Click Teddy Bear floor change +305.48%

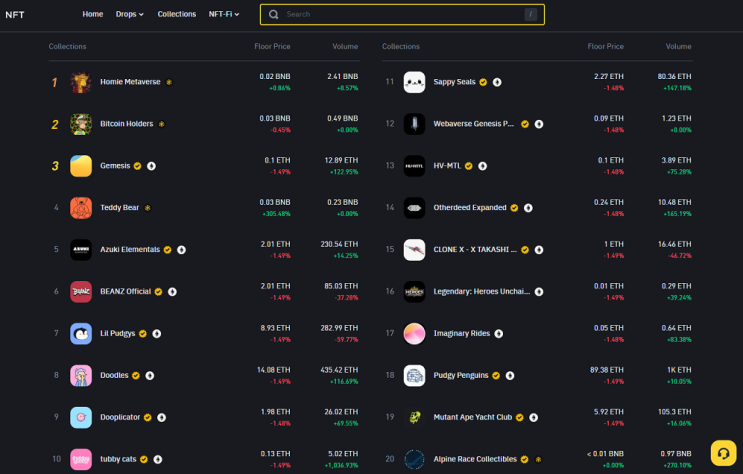click(x=276, y=214)
